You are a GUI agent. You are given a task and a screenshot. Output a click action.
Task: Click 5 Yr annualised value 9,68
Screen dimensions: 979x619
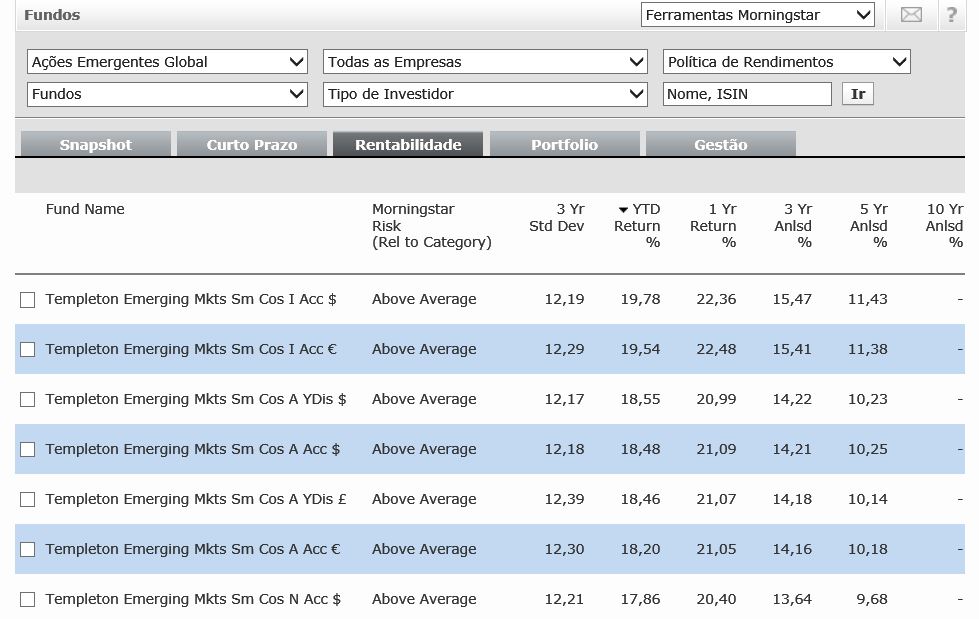click(x=872, y=599)
